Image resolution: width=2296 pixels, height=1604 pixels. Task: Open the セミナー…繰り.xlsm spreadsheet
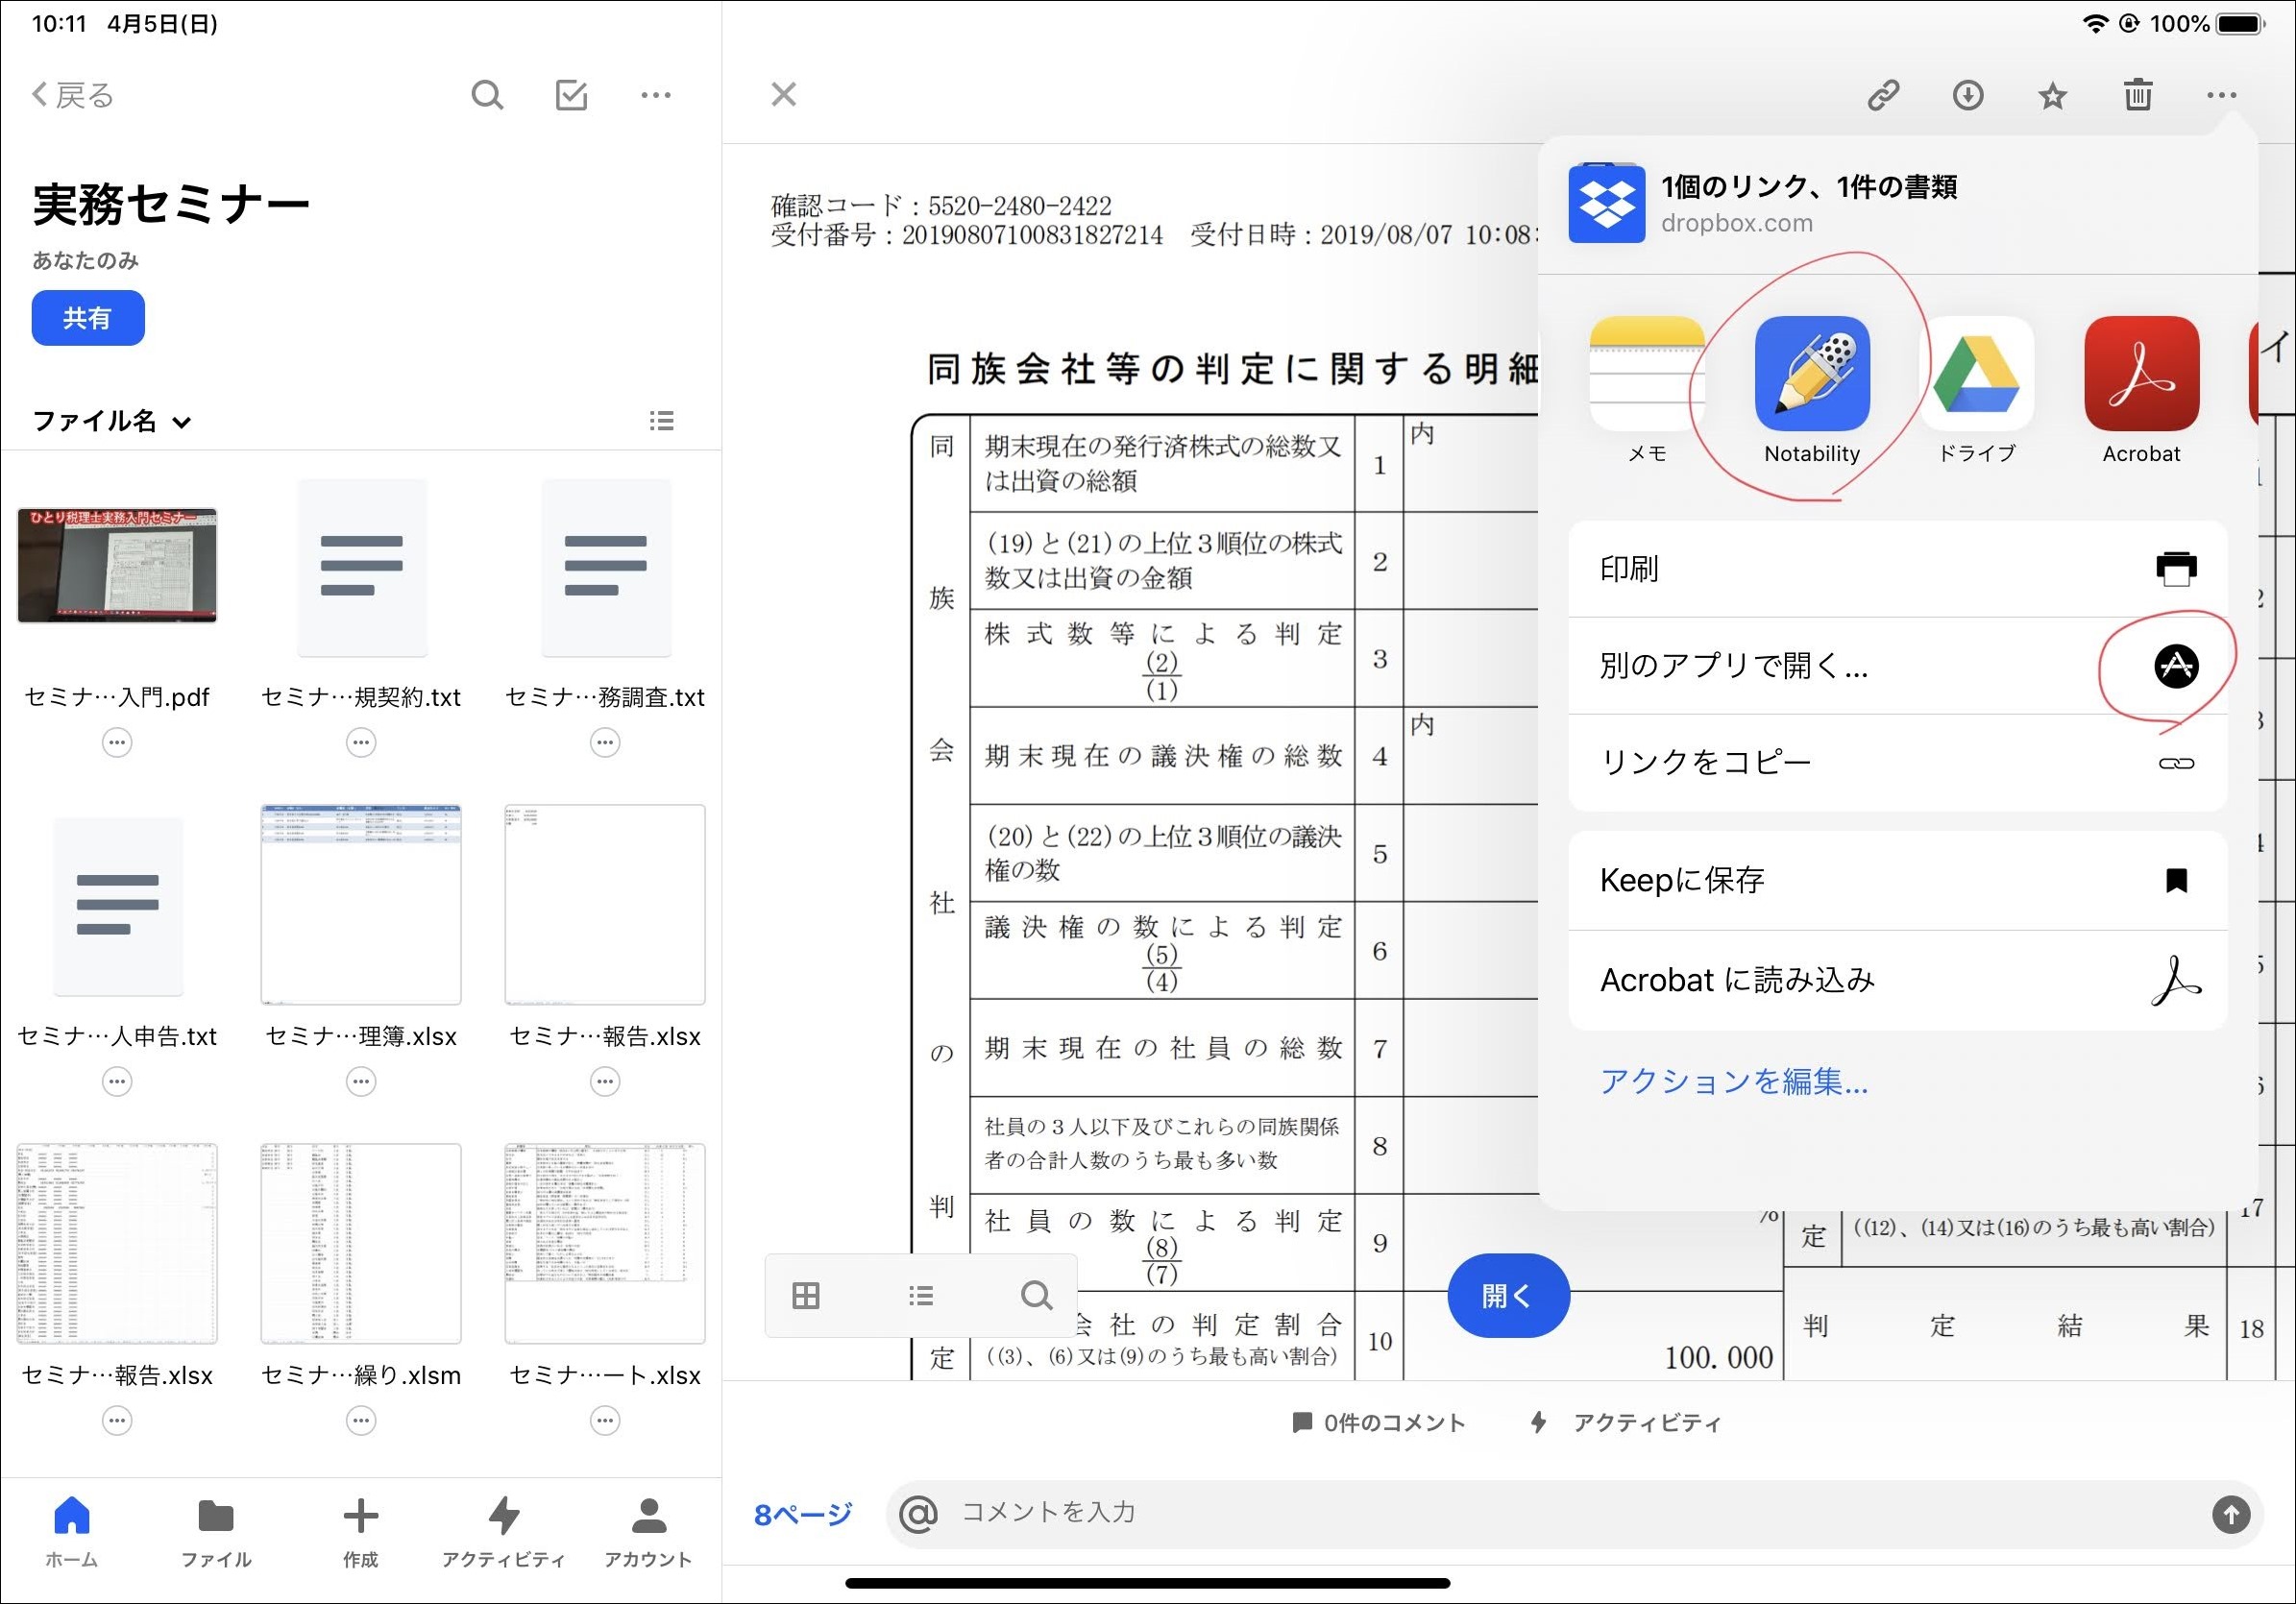pyautogui.click(x=361, y=1243)
